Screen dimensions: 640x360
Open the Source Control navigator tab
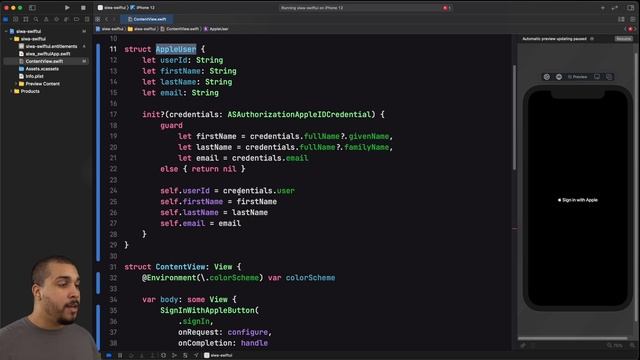click(16, 19)
